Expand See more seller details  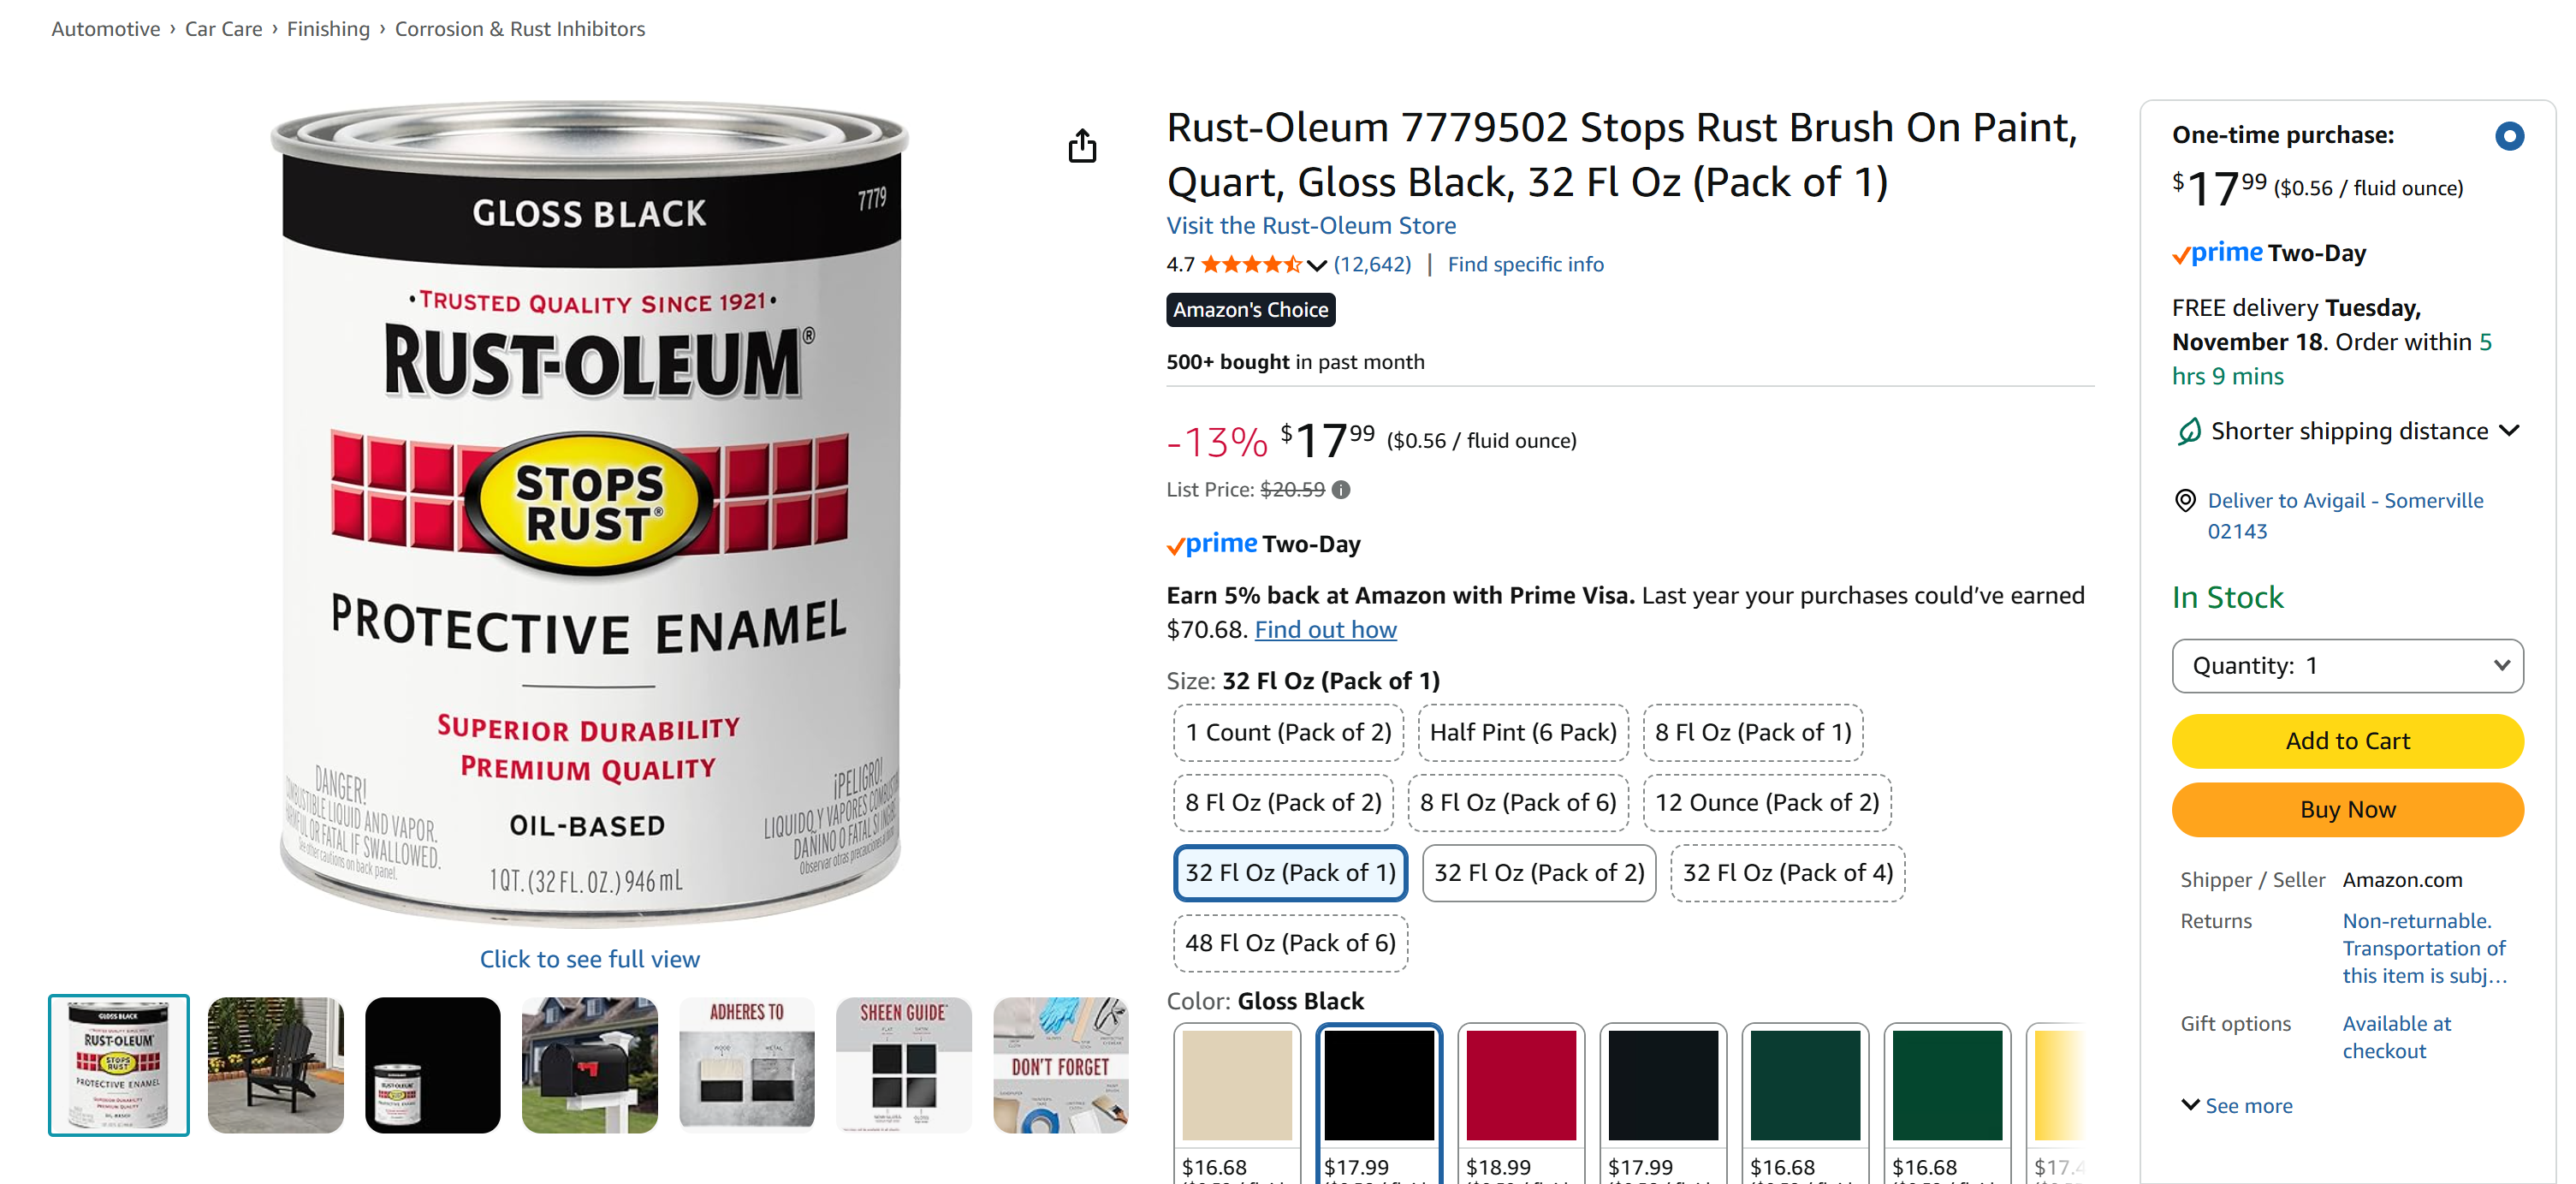[x=2236, y=1105]
